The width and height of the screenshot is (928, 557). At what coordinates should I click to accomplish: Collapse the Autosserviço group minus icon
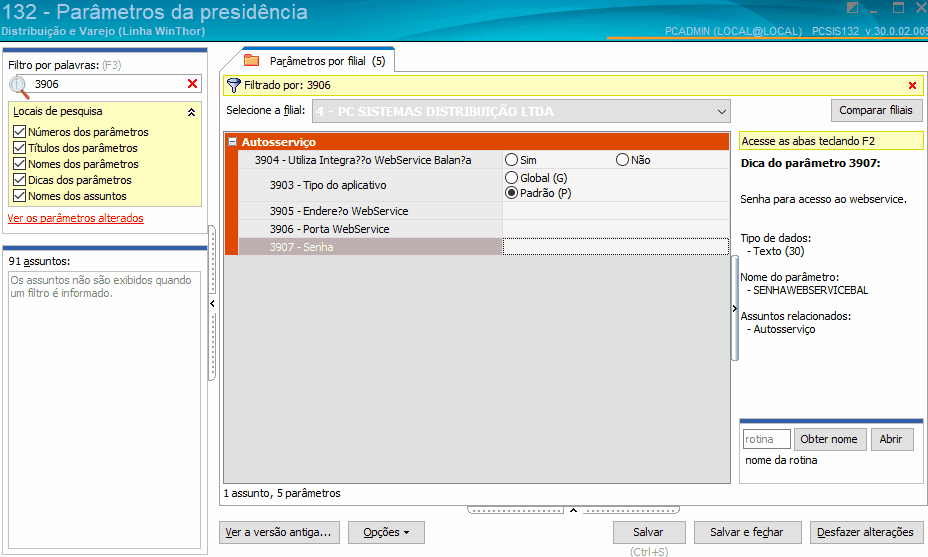pyautogui.click(x=233, y=142)
